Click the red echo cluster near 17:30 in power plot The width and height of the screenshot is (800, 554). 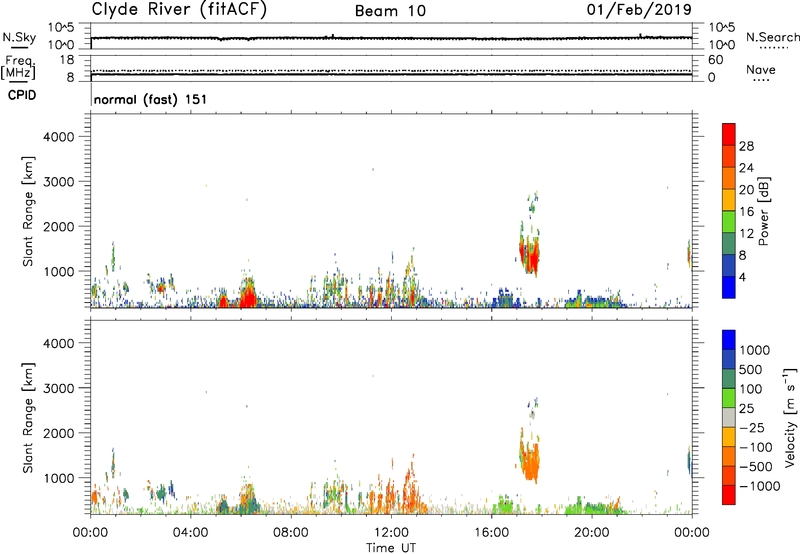[x=531, y=257]
